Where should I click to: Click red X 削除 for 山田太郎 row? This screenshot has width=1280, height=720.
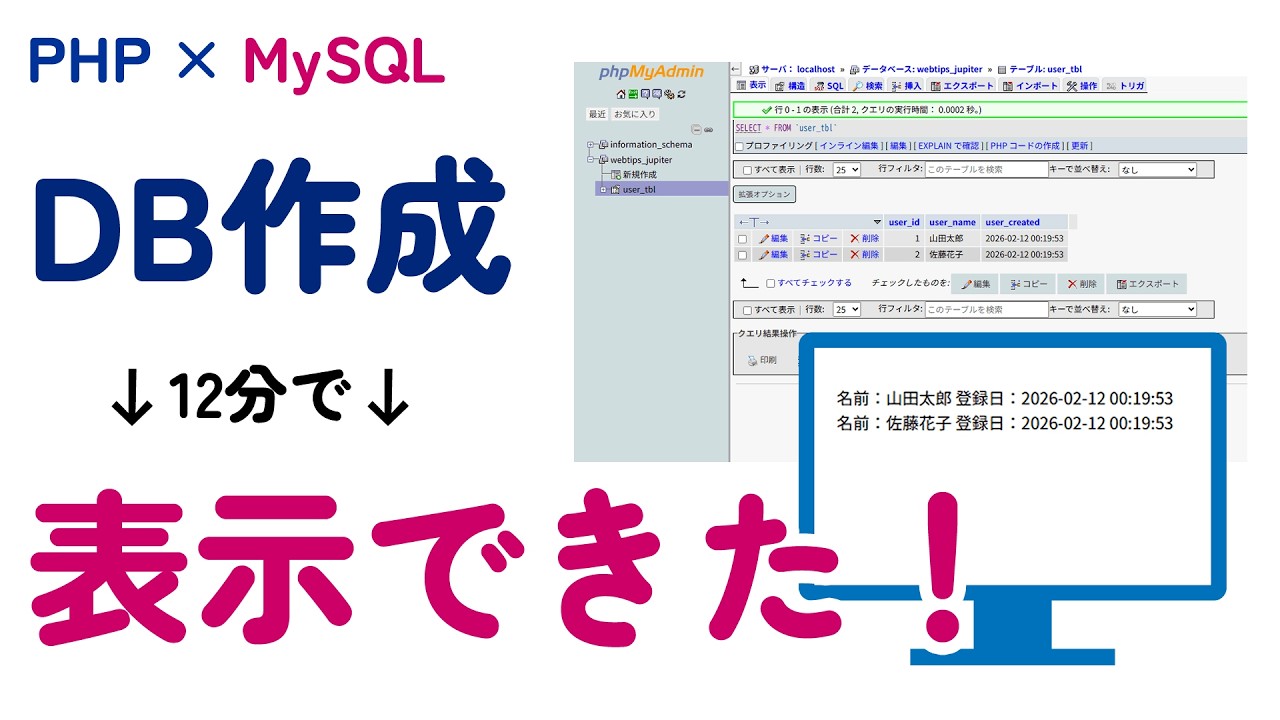tap(855, 239)
